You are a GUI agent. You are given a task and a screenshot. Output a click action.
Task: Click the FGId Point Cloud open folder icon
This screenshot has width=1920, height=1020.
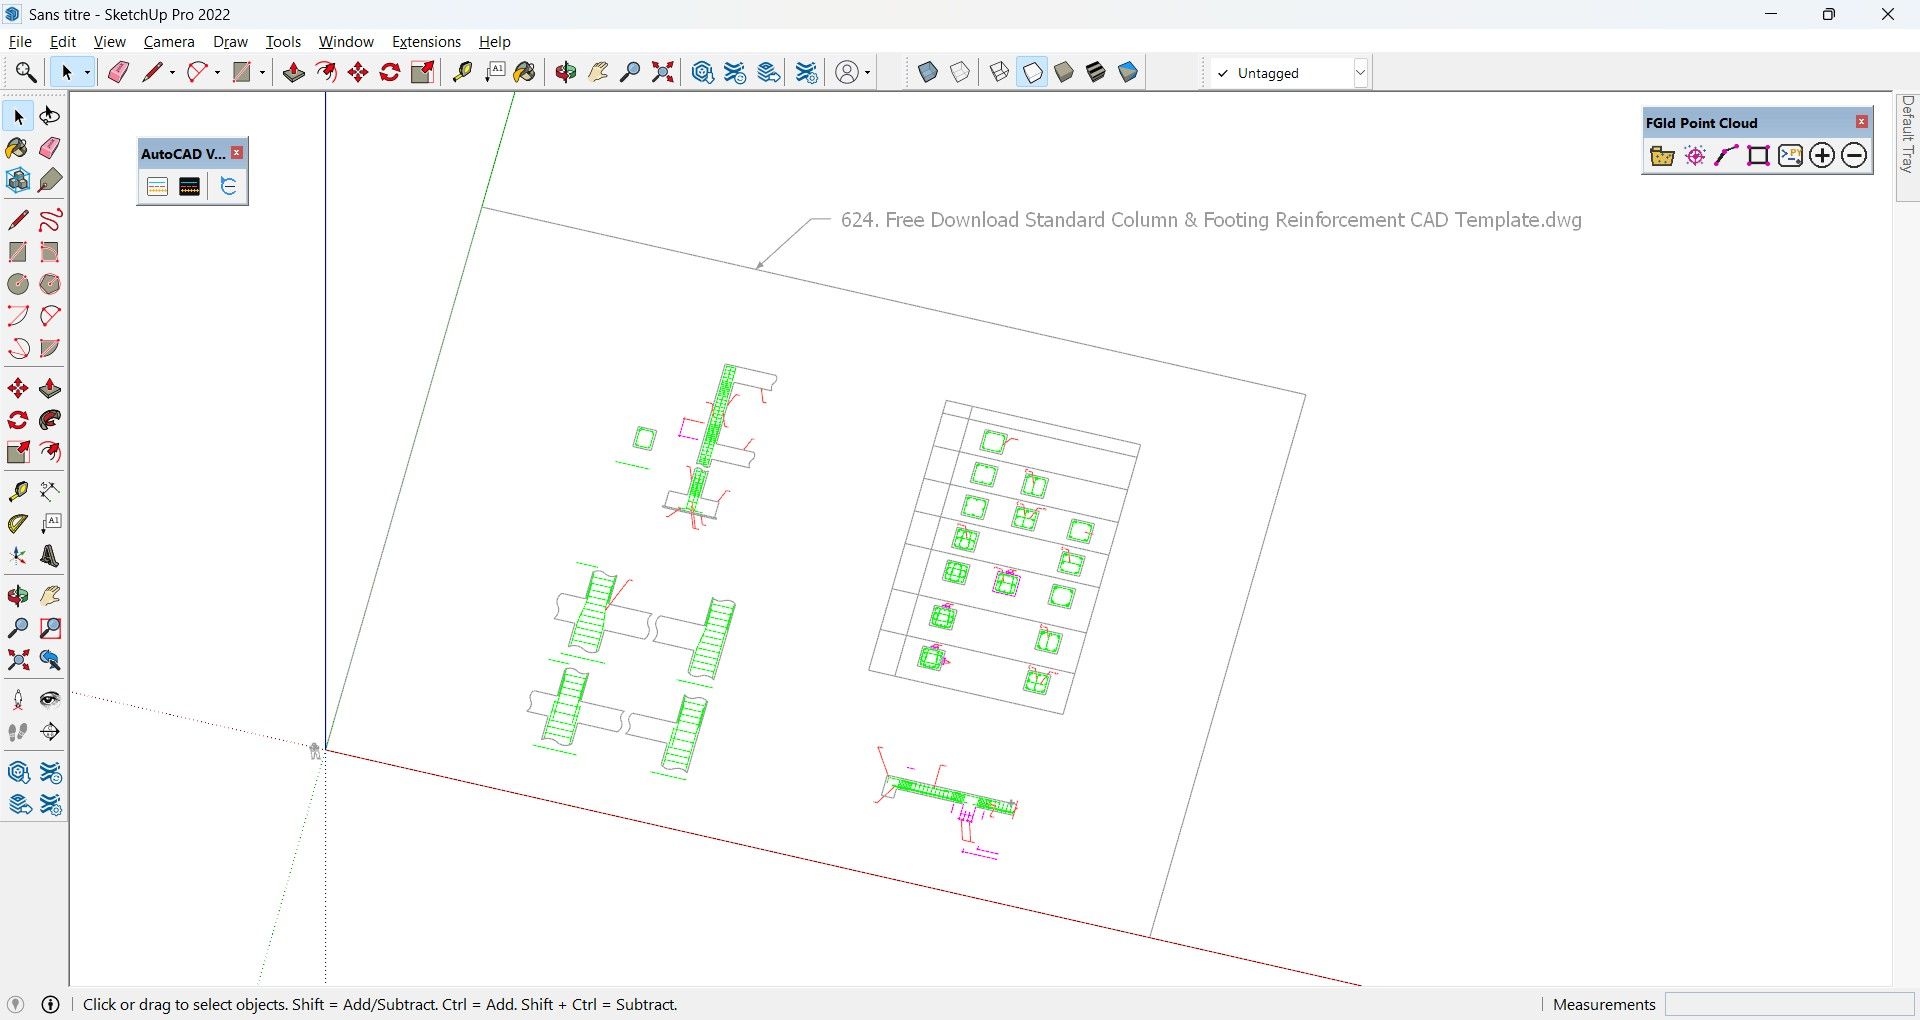(1662, 155)
